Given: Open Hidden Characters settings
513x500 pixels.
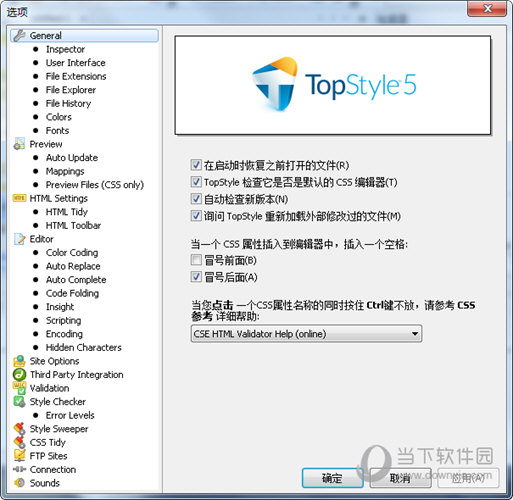Looking at the screenshot, I should (84, 348).
